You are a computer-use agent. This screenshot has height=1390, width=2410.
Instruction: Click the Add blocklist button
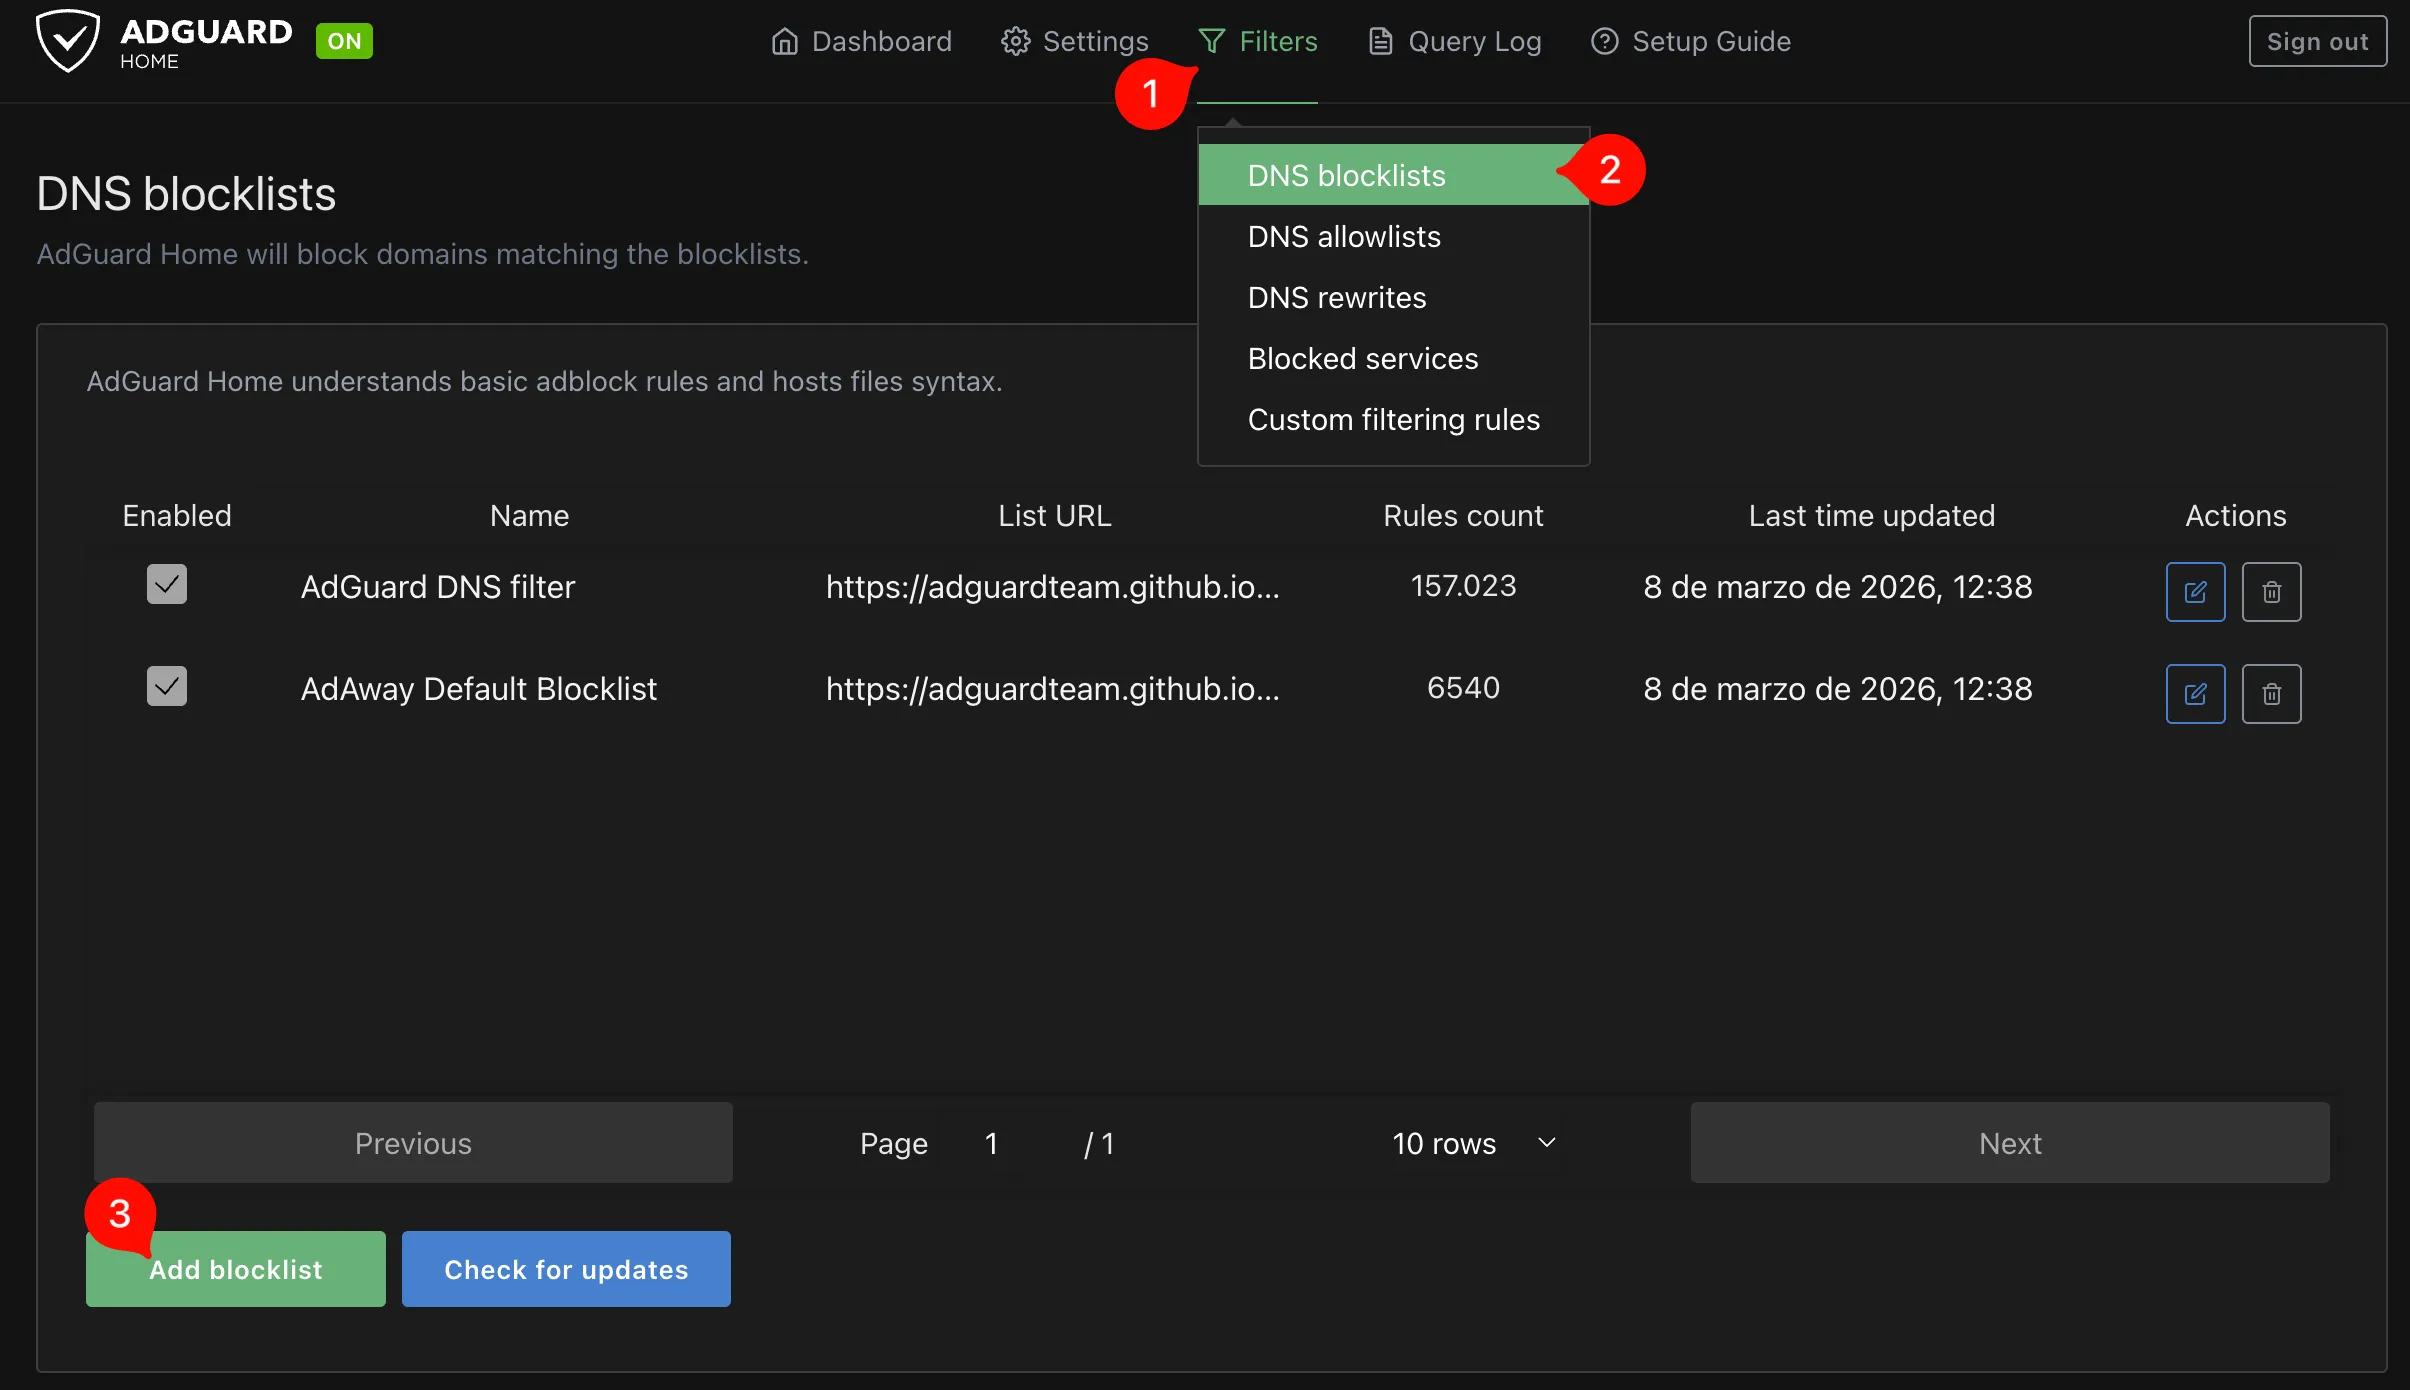tap(236, 1269)
